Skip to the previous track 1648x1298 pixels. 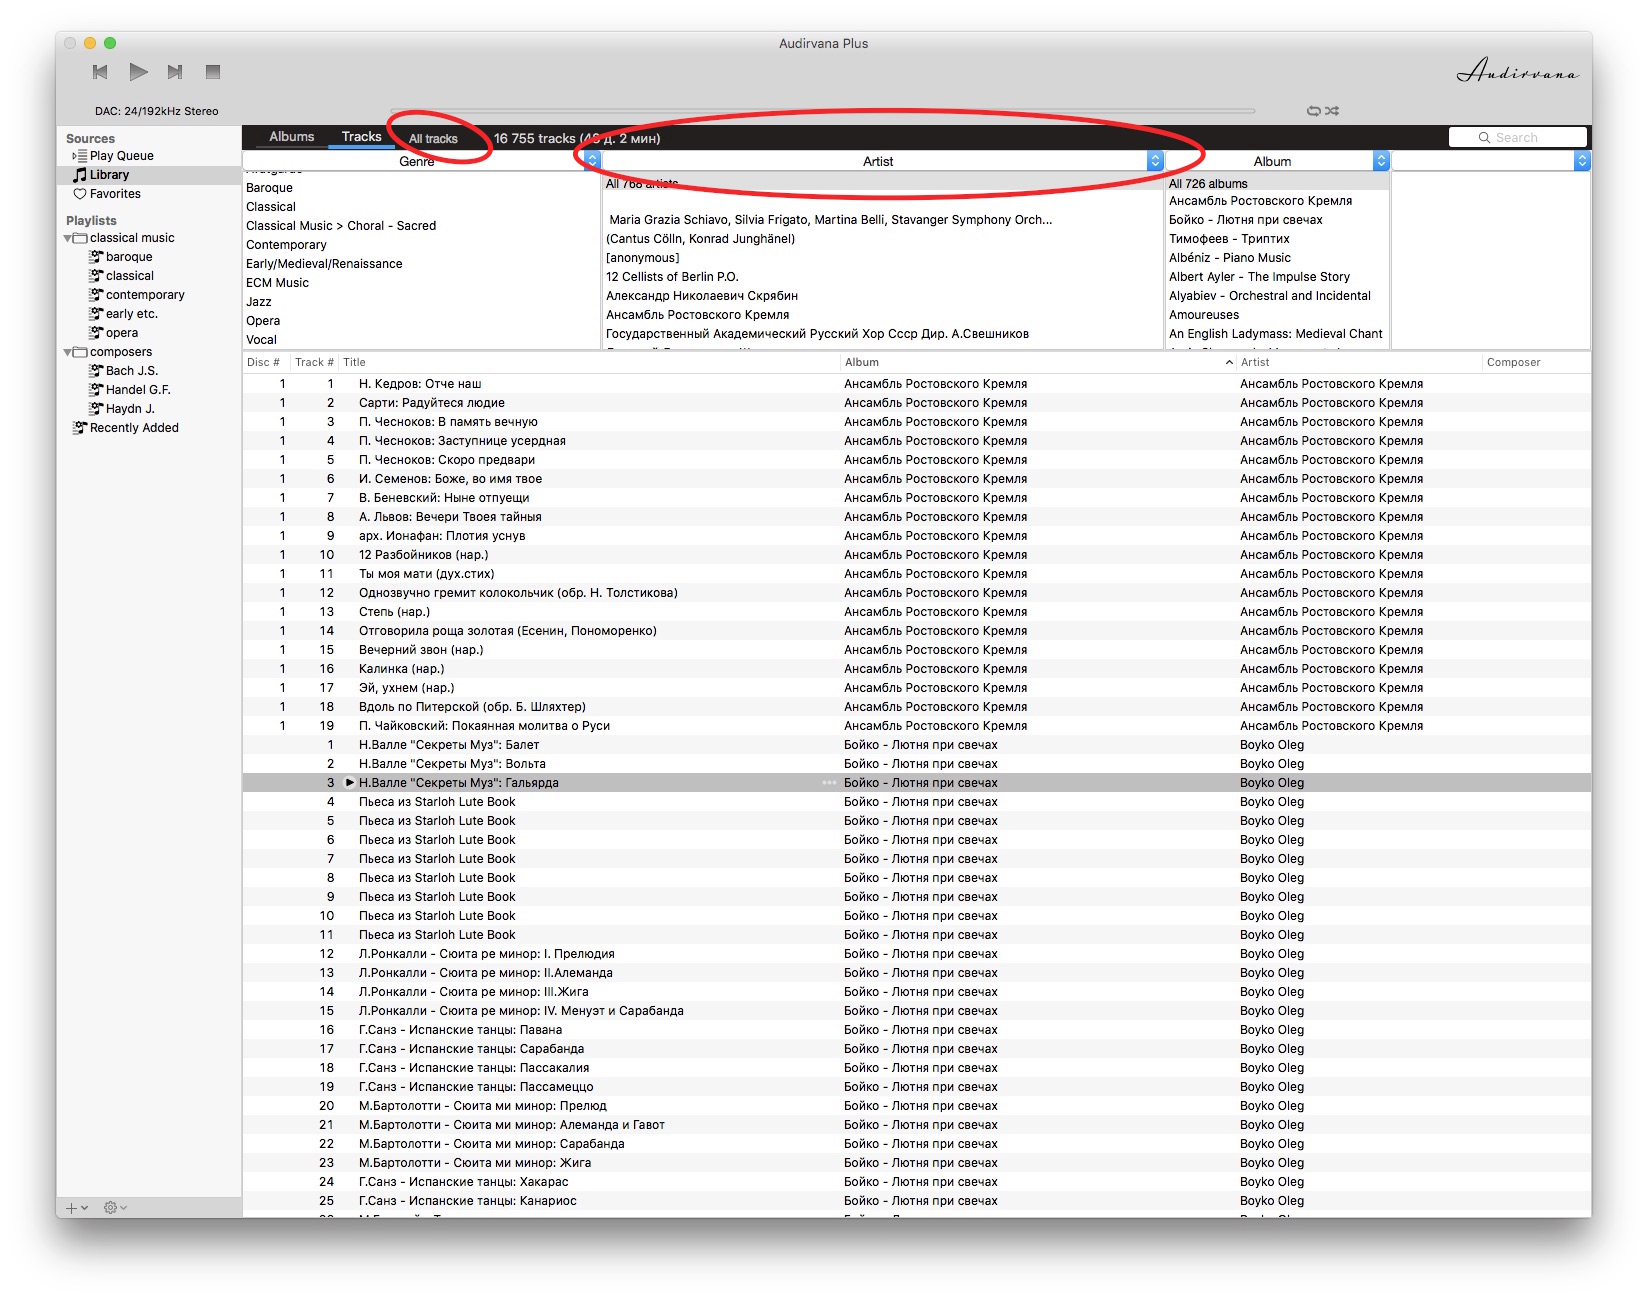tap(100, 72)
